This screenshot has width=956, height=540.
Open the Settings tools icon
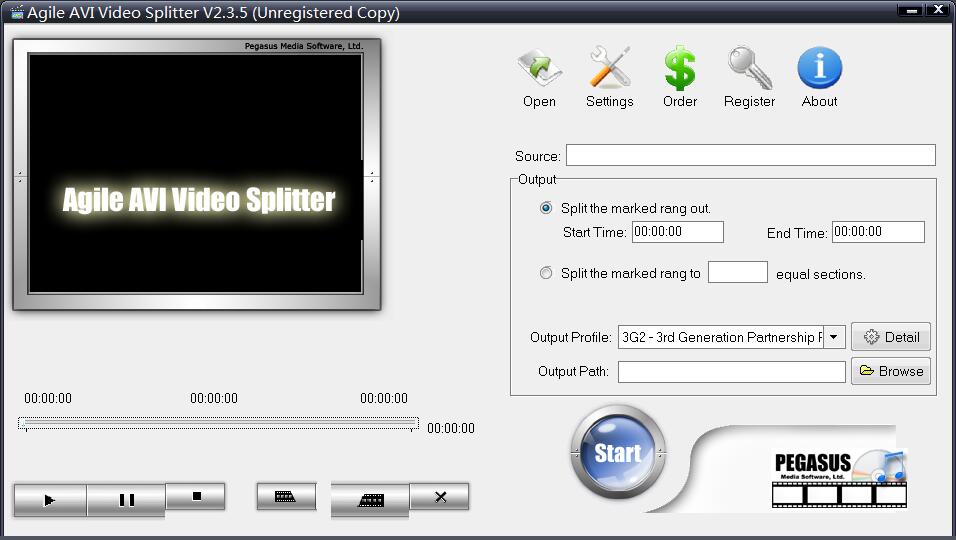point(609,77)
